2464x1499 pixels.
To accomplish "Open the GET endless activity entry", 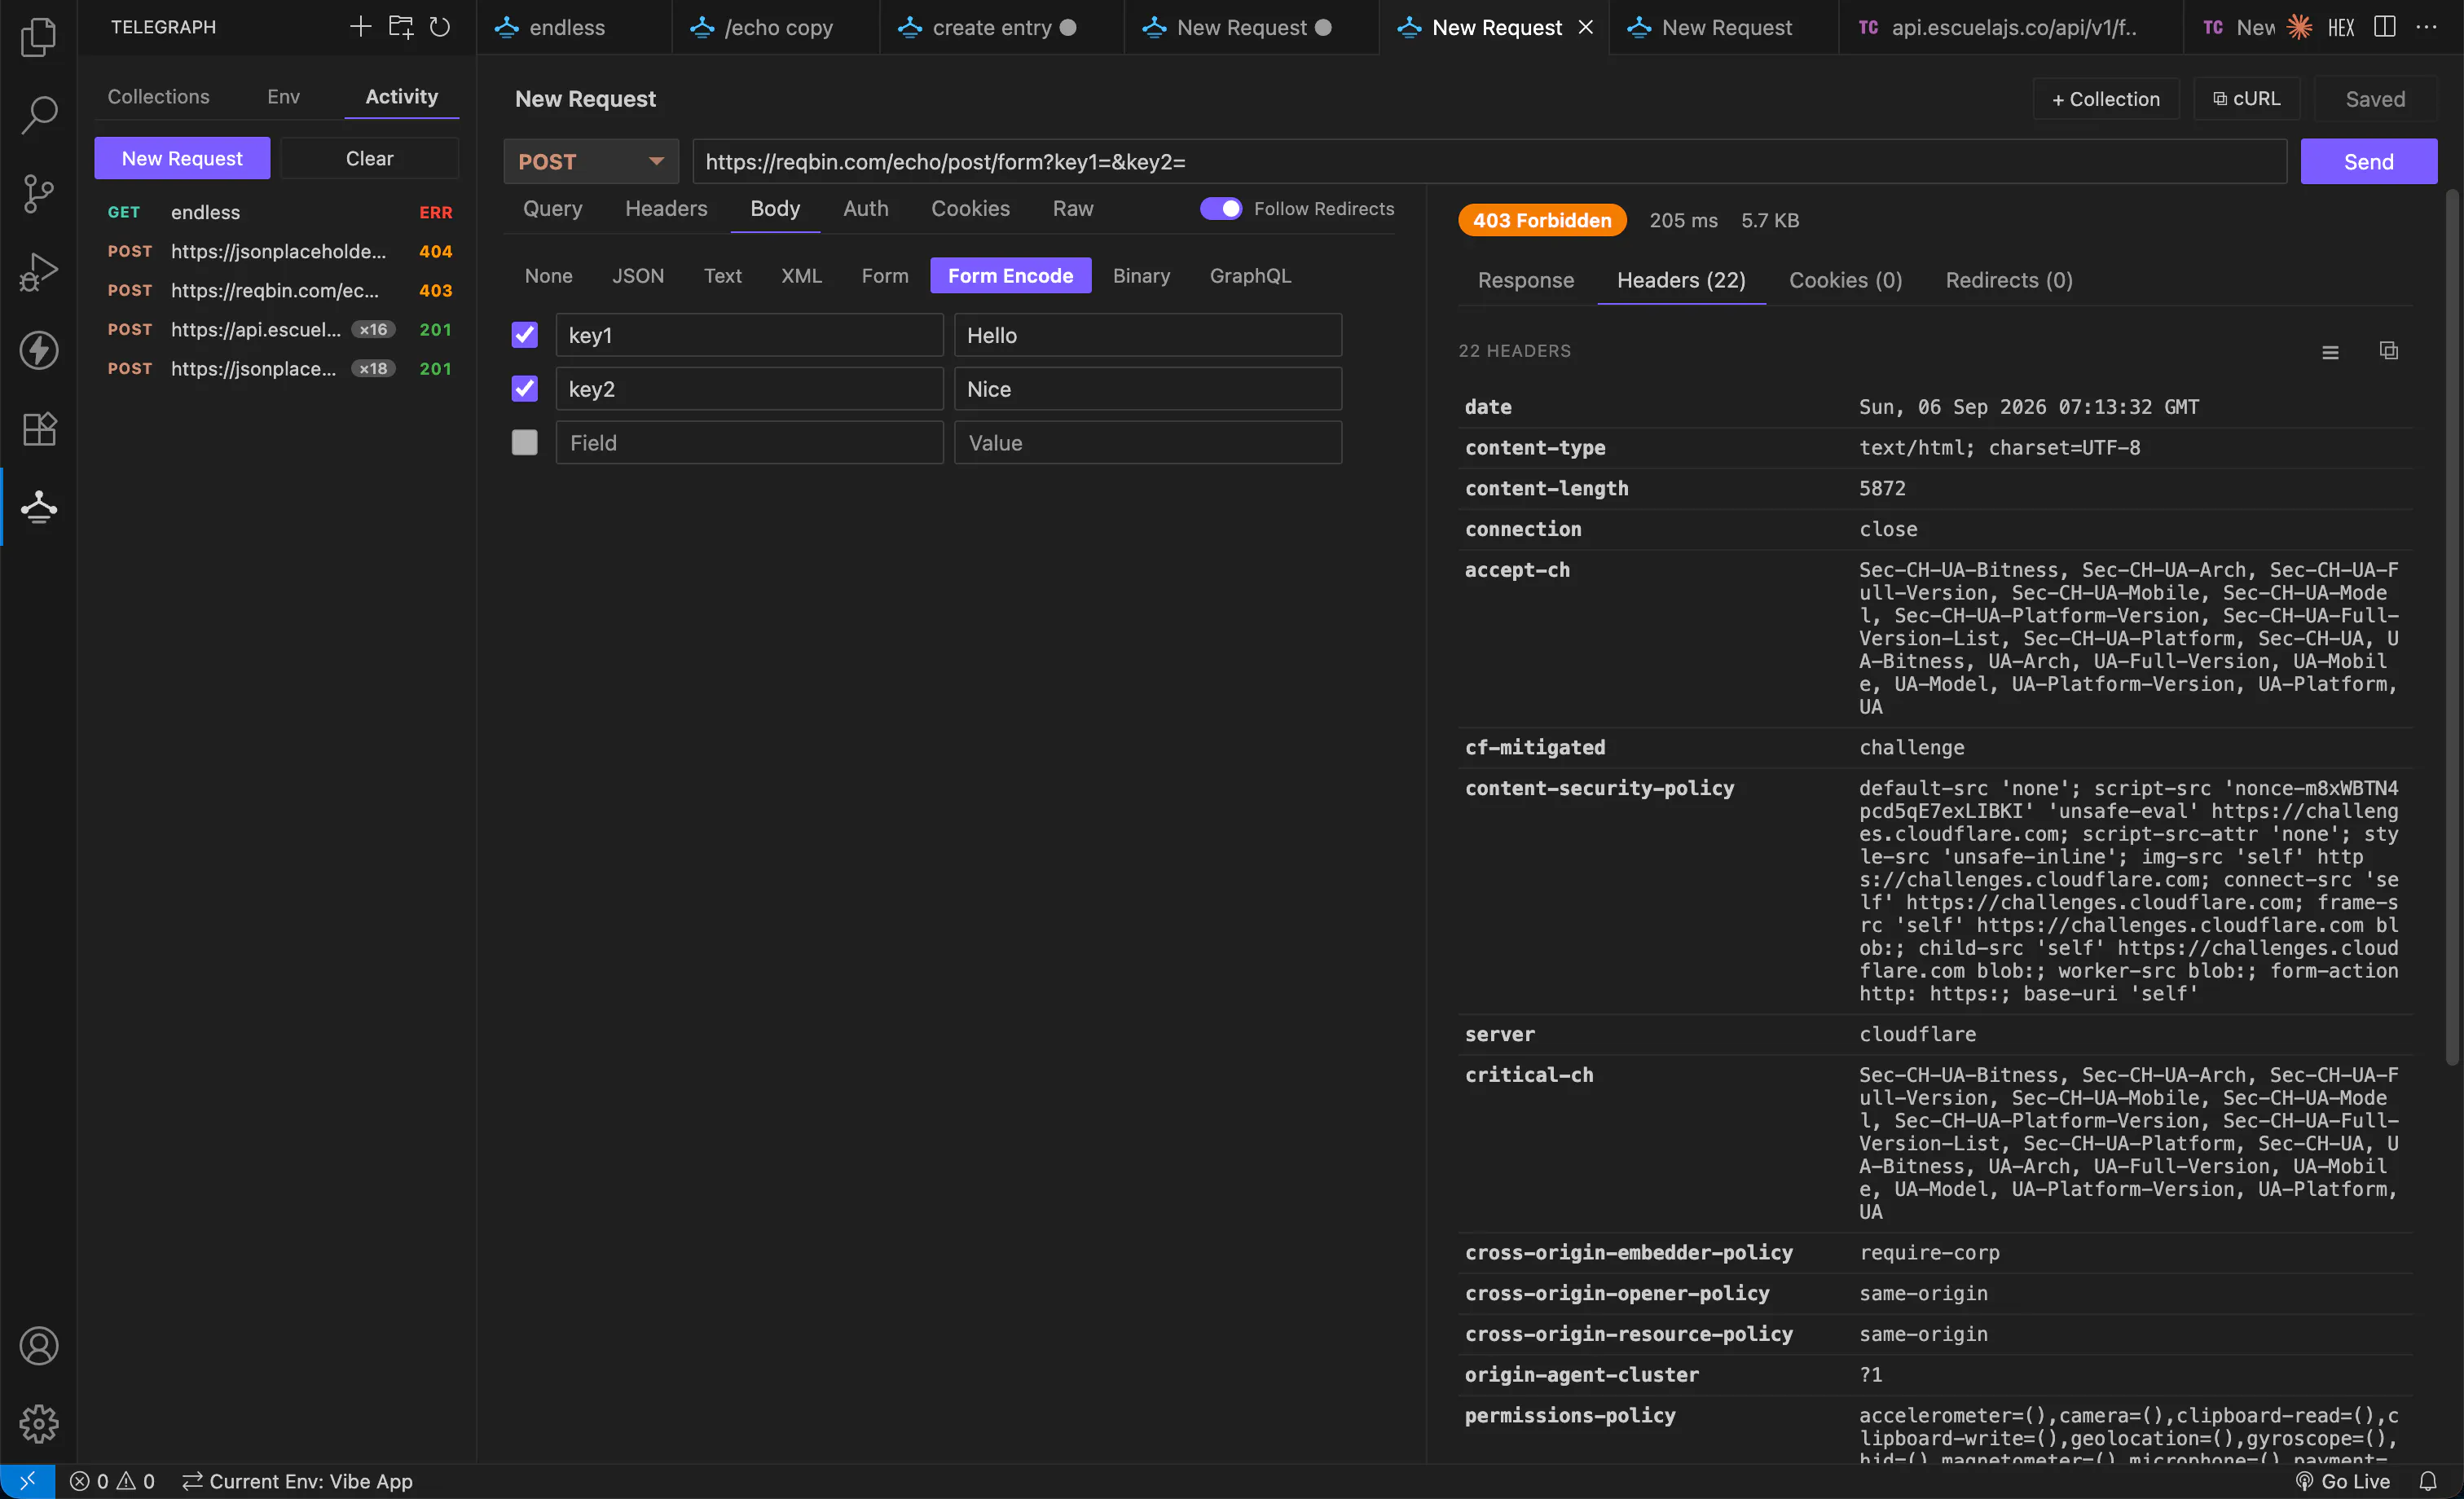I will (x=279, y=212).
